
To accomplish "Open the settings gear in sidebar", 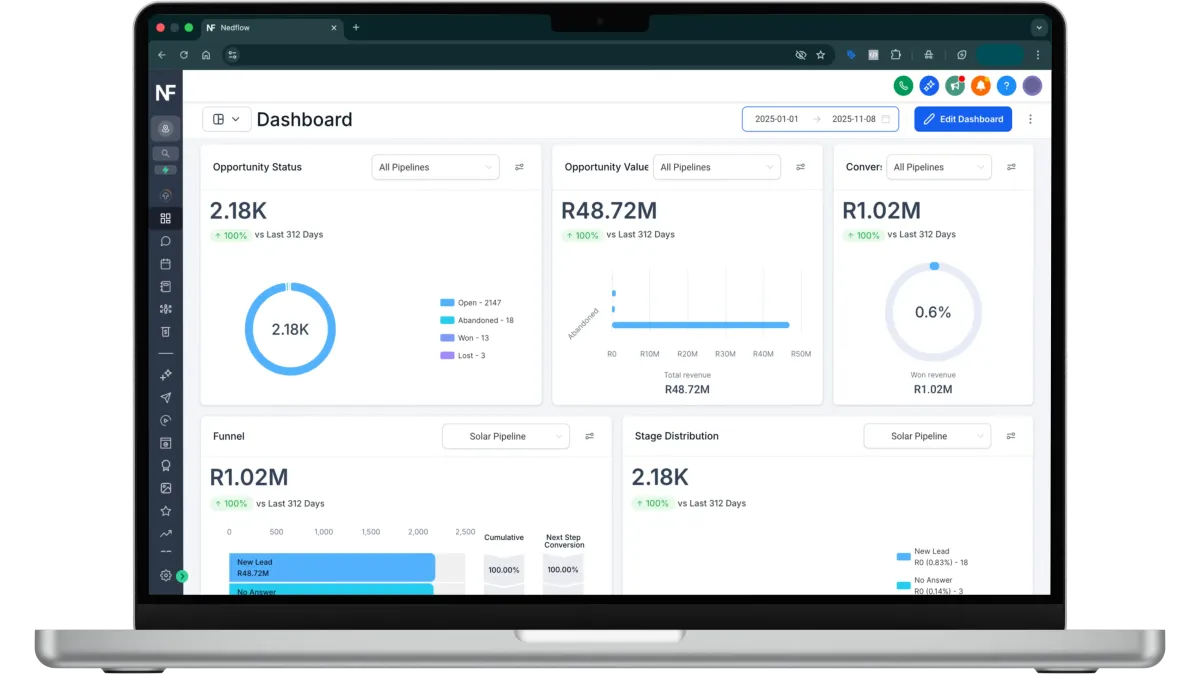I will coord(166,575).
